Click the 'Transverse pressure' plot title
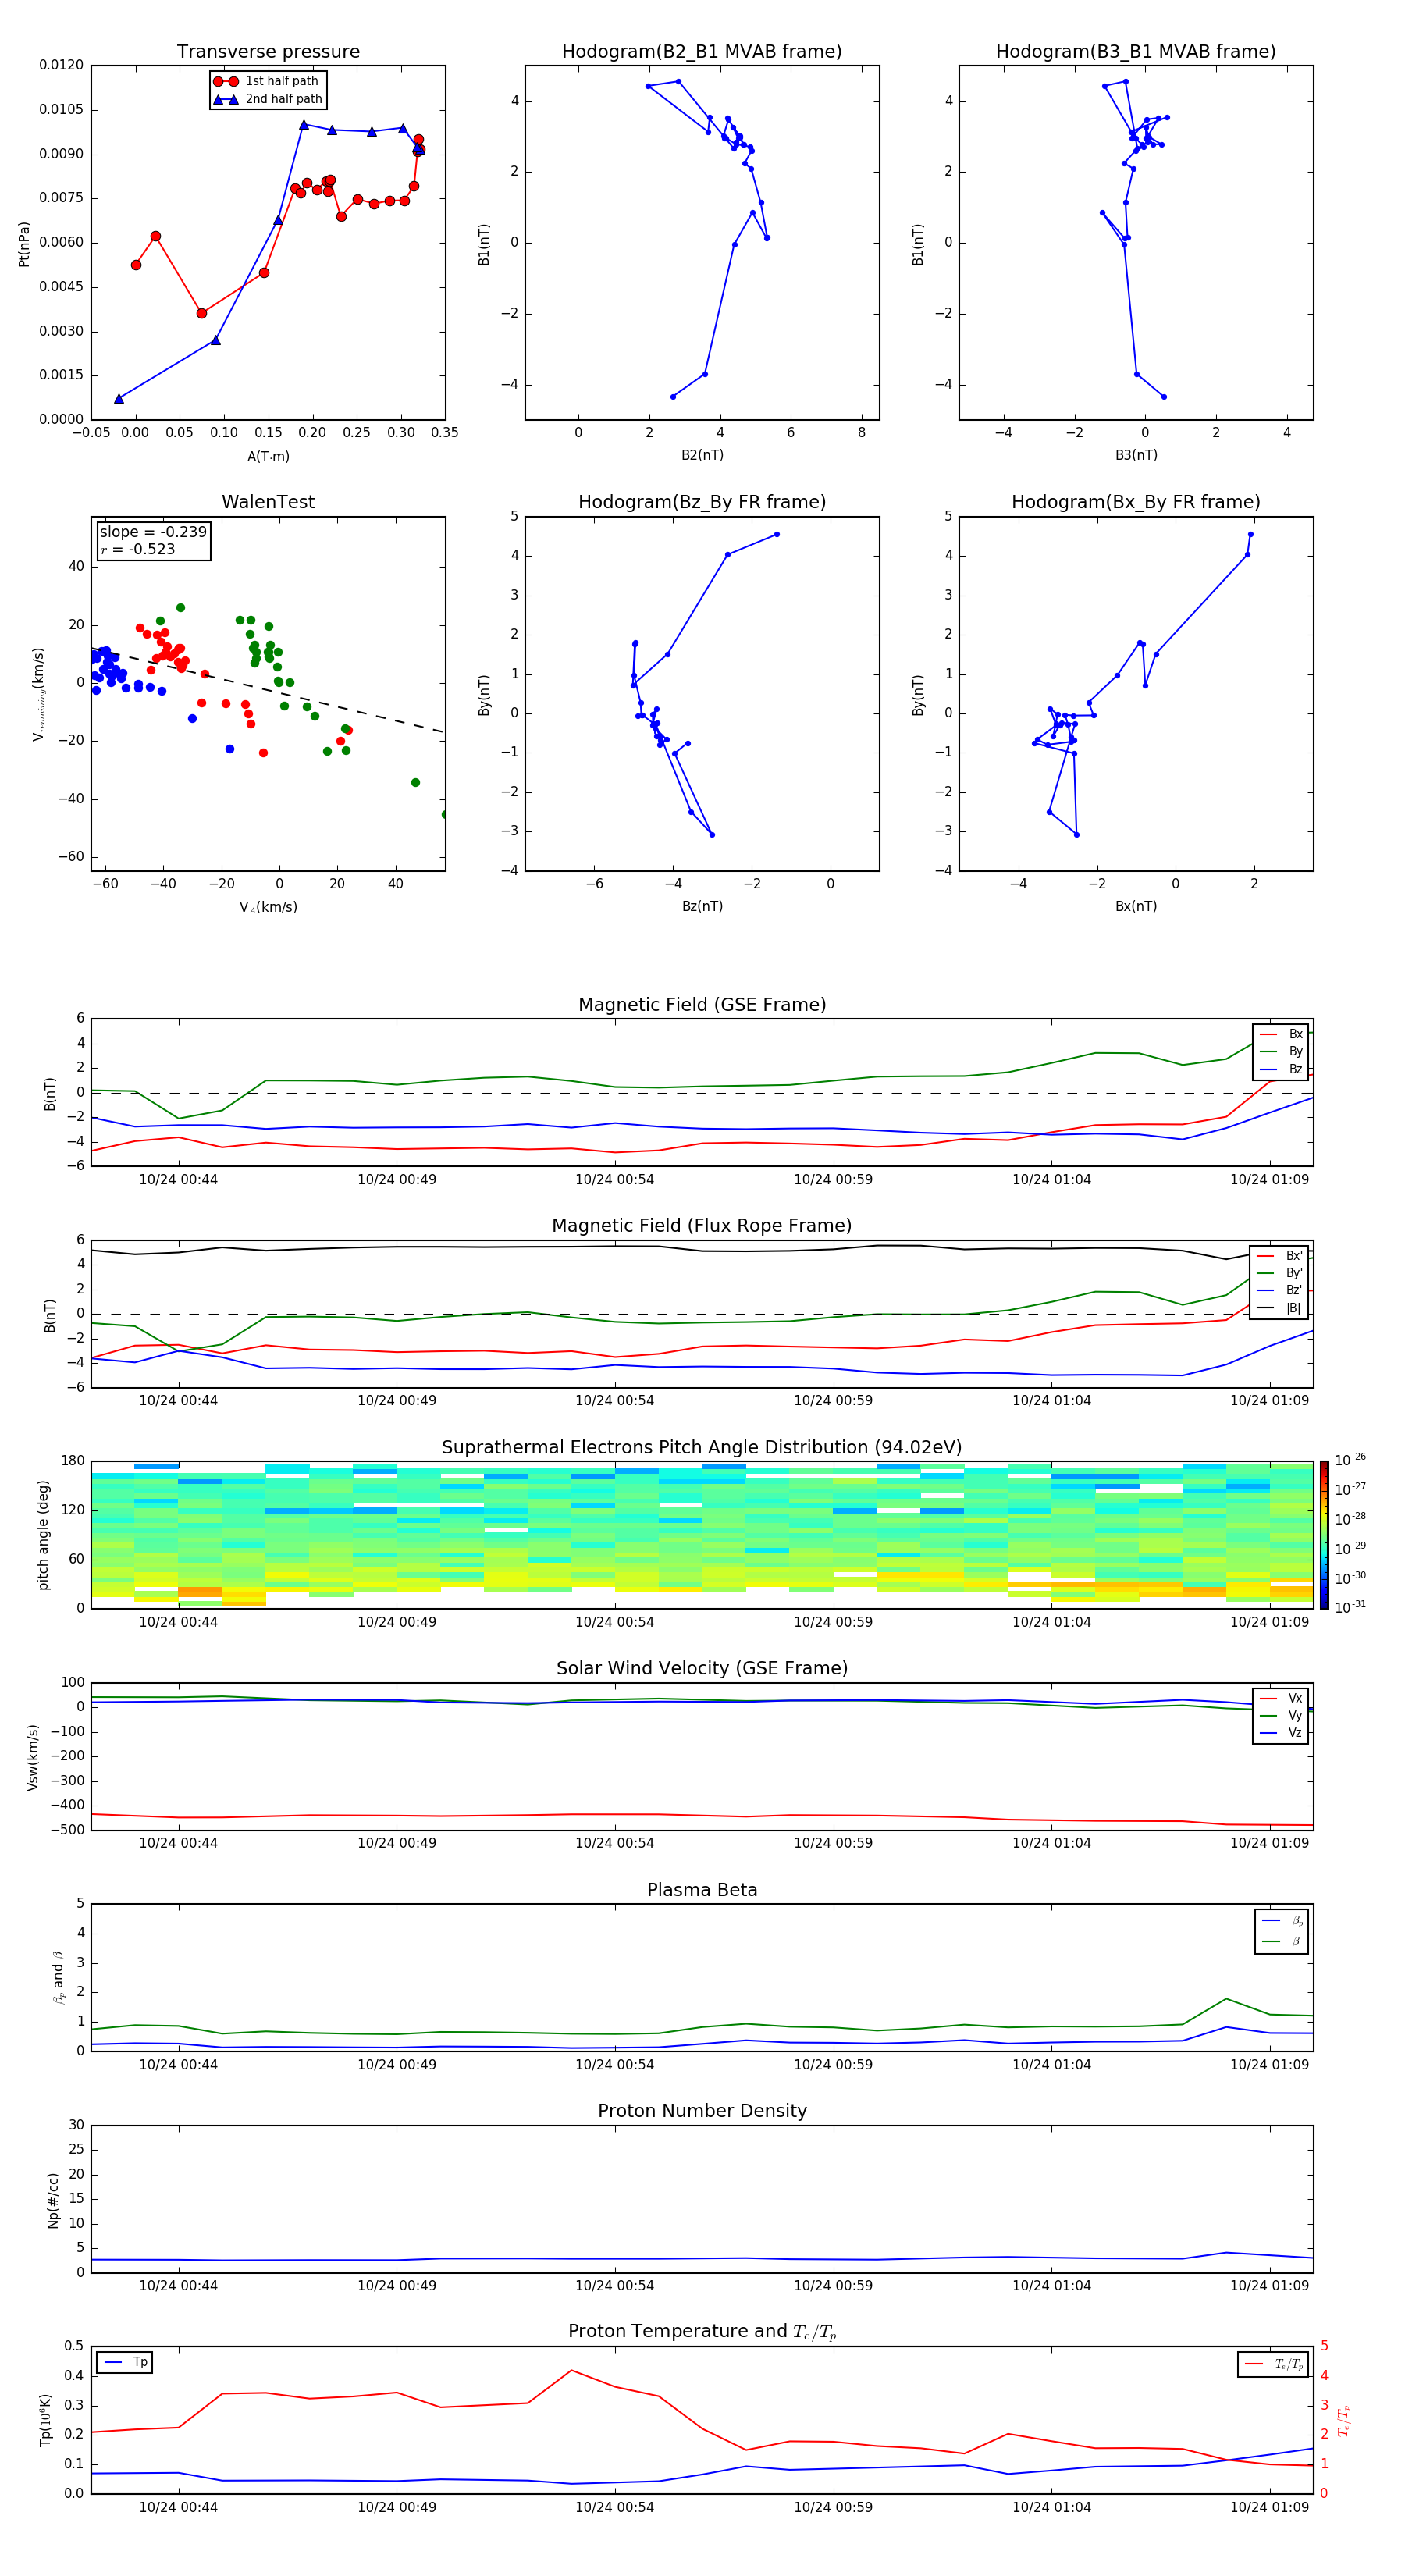Screen dimensions: 1405x2576 tap(268, 52)
